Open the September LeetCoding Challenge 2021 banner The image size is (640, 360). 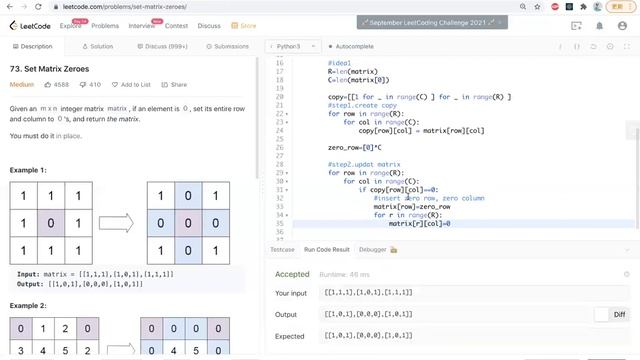pos(432,22)
